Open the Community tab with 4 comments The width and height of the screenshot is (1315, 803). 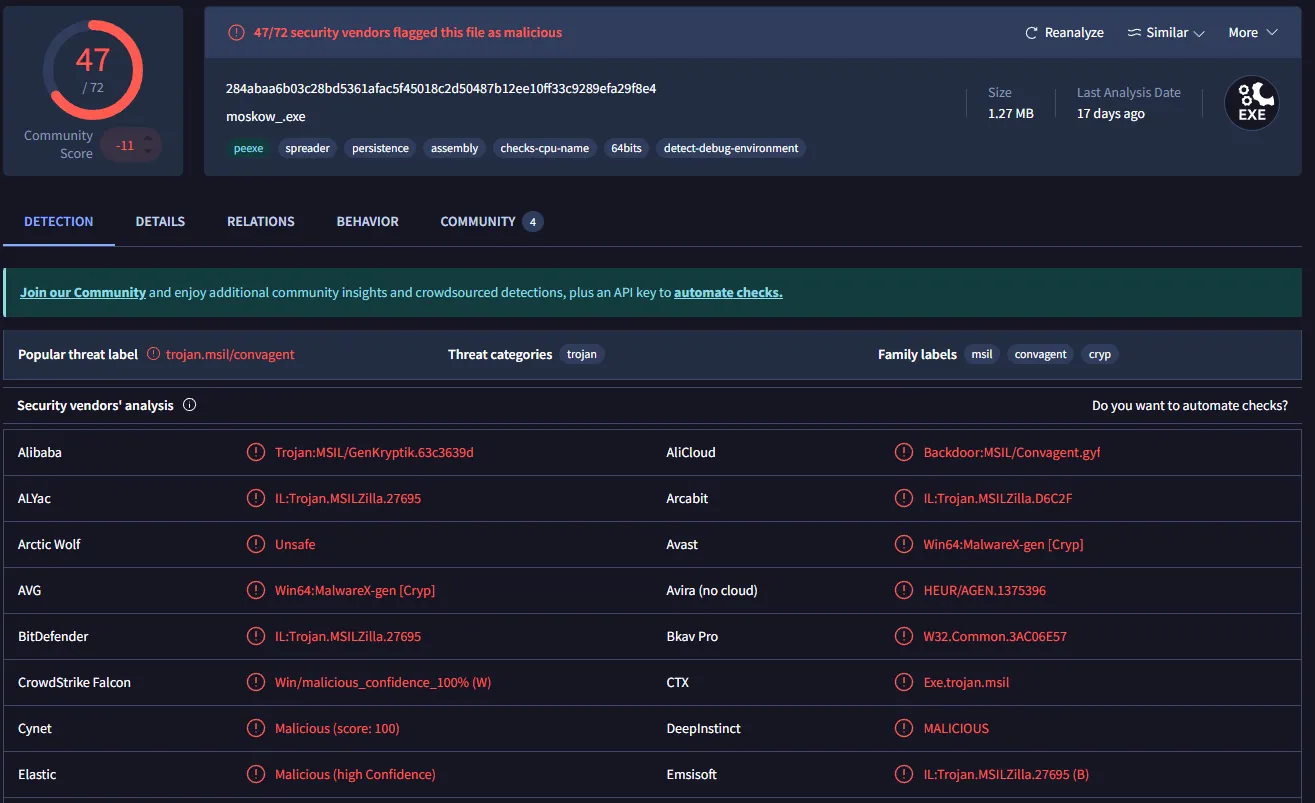pos(491,221)
